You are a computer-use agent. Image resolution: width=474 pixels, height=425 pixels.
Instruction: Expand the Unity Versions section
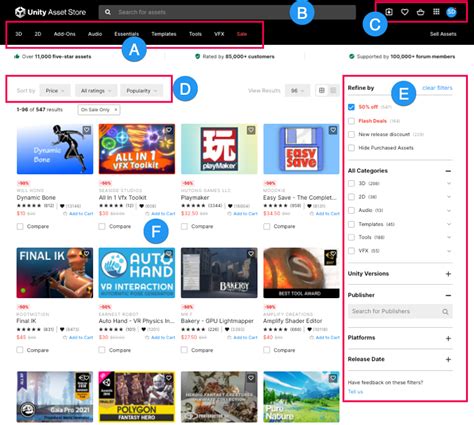(x=448, y=274)
